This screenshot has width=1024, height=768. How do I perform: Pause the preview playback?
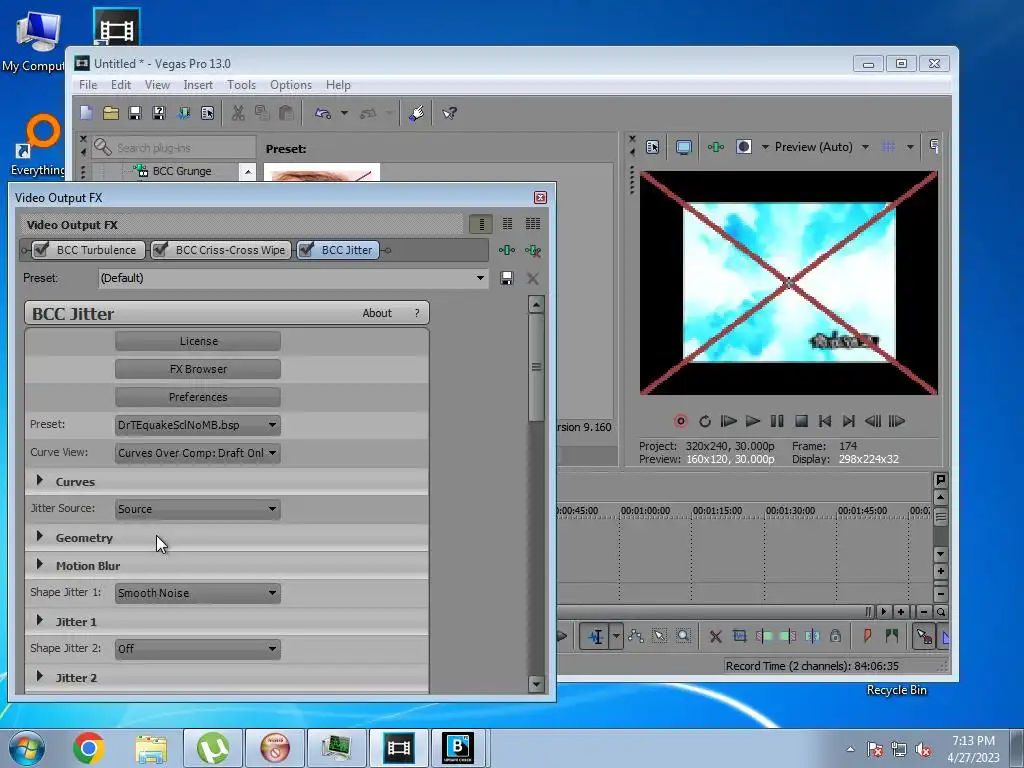click(x=776, y=421)
